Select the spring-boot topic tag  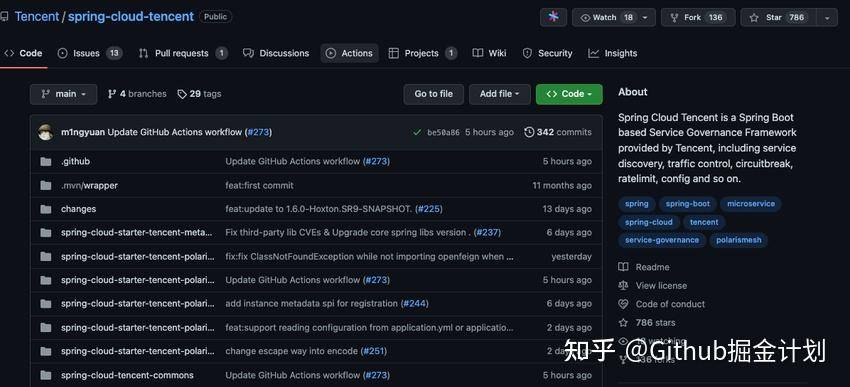pyautogui.click(x=688, y=204)
